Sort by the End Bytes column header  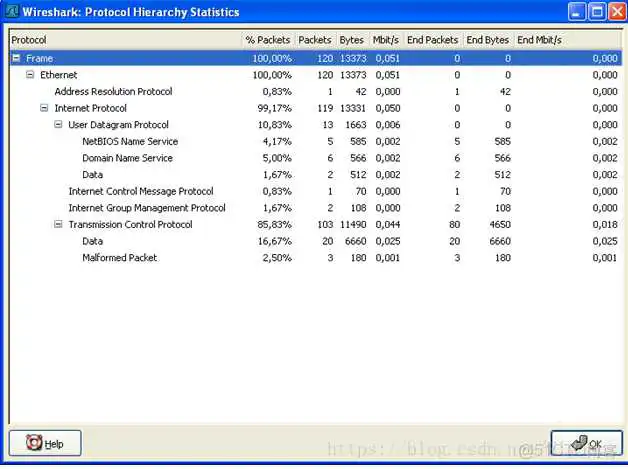pos(487,40)
